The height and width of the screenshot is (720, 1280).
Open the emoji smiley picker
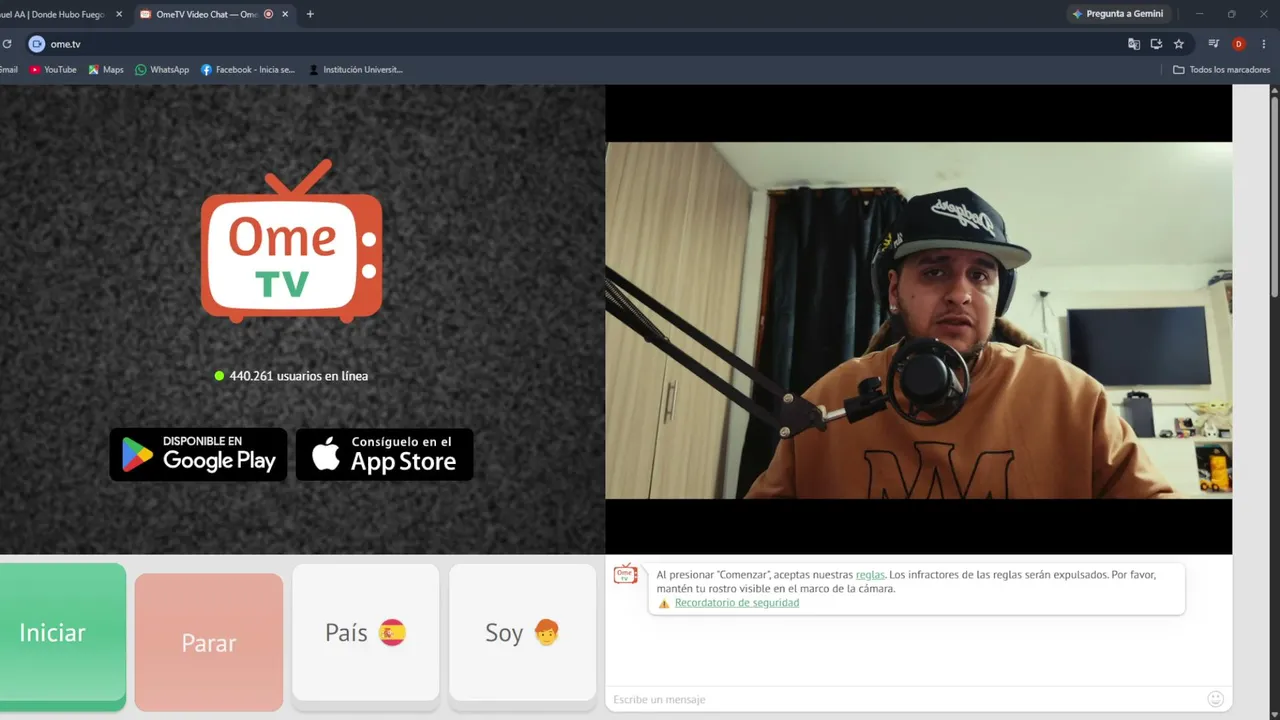[1216, 699]
